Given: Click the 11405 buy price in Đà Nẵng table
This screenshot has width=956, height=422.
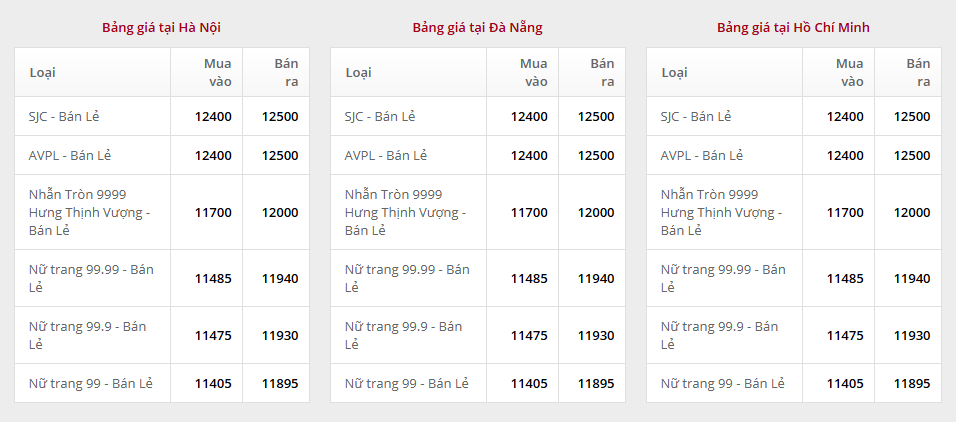Looking at the screenshot, I should click(529, 383).
